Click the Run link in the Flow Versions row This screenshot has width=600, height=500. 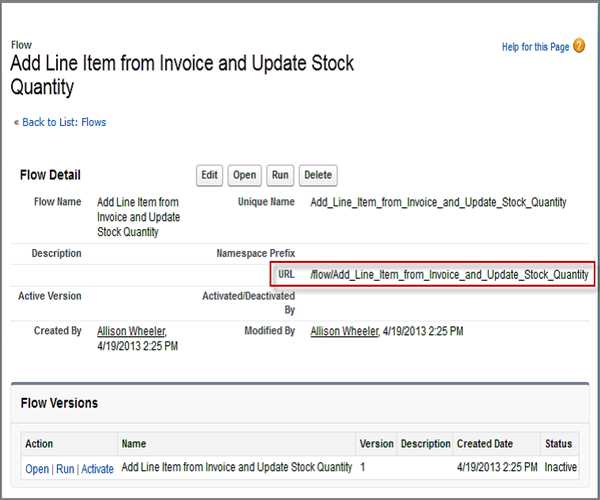pyautogui.click(x=65, y=468)
